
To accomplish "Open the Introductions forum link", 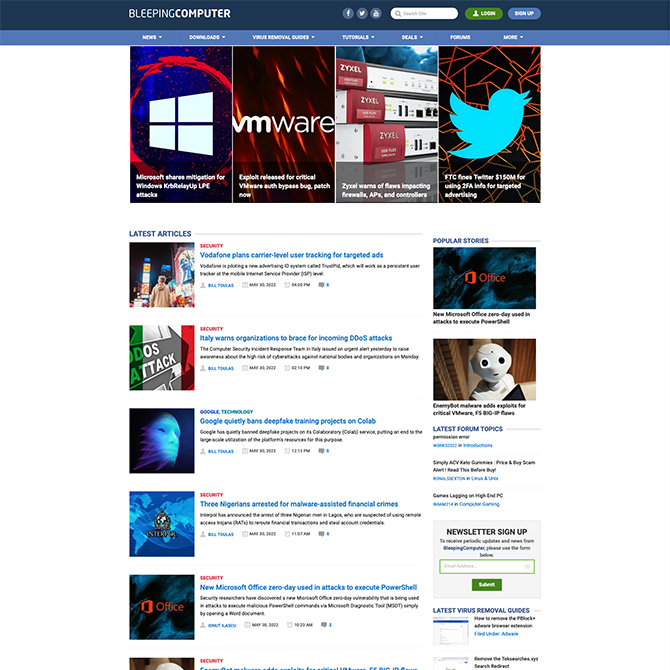I will (x=477, y=445).
